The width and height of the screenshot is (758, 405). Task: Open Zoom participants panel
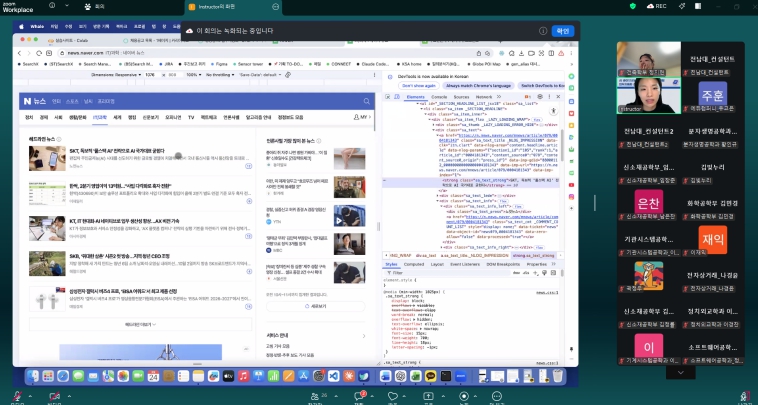[315, 397]
